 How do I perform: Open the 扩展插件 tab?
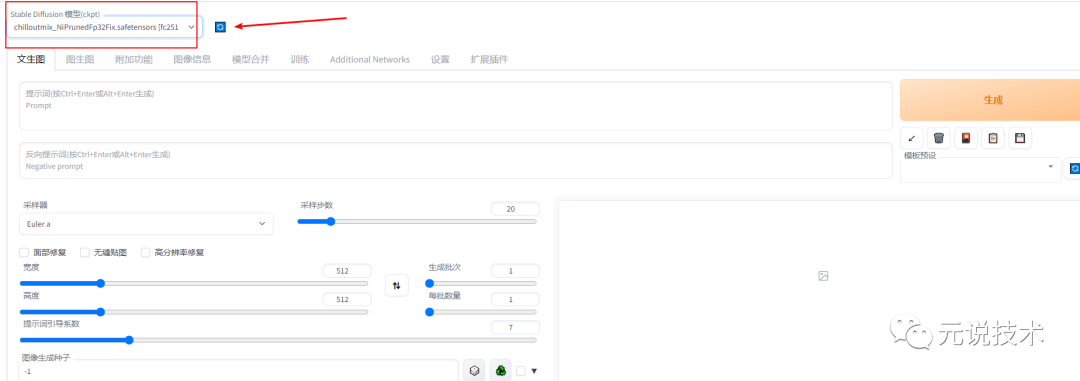coord(489,59)
